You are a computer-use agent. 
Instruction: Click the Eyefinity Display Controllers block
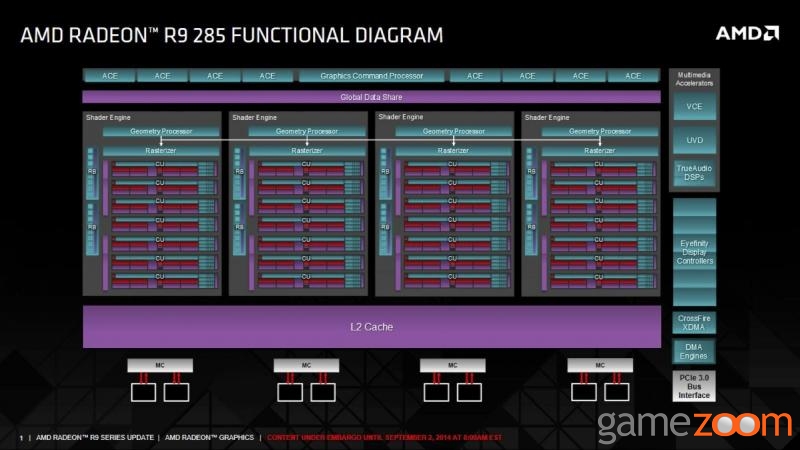tap(694, 252)
